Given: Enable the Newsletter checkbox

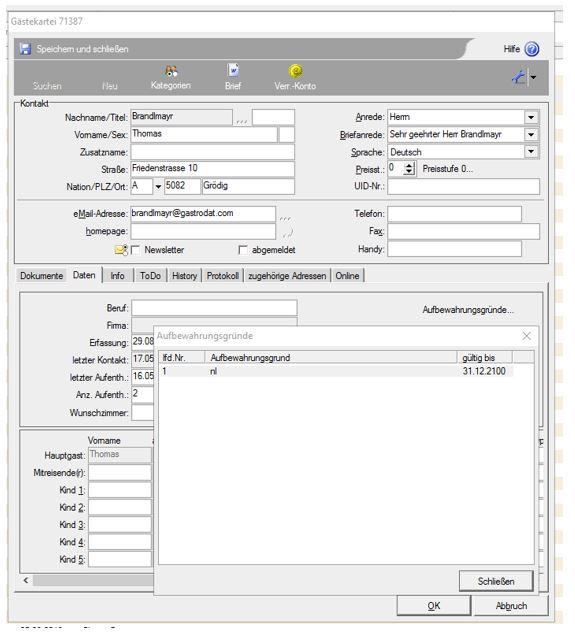Looking at the screenshot, I should (135, 250).
